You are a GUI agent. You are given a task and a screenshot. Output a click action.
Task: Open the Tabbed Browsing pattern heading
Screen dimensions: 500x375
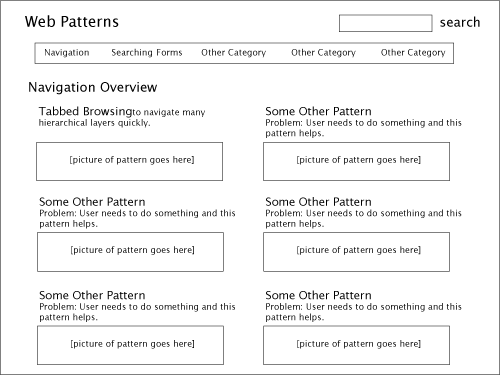[85, 111]
